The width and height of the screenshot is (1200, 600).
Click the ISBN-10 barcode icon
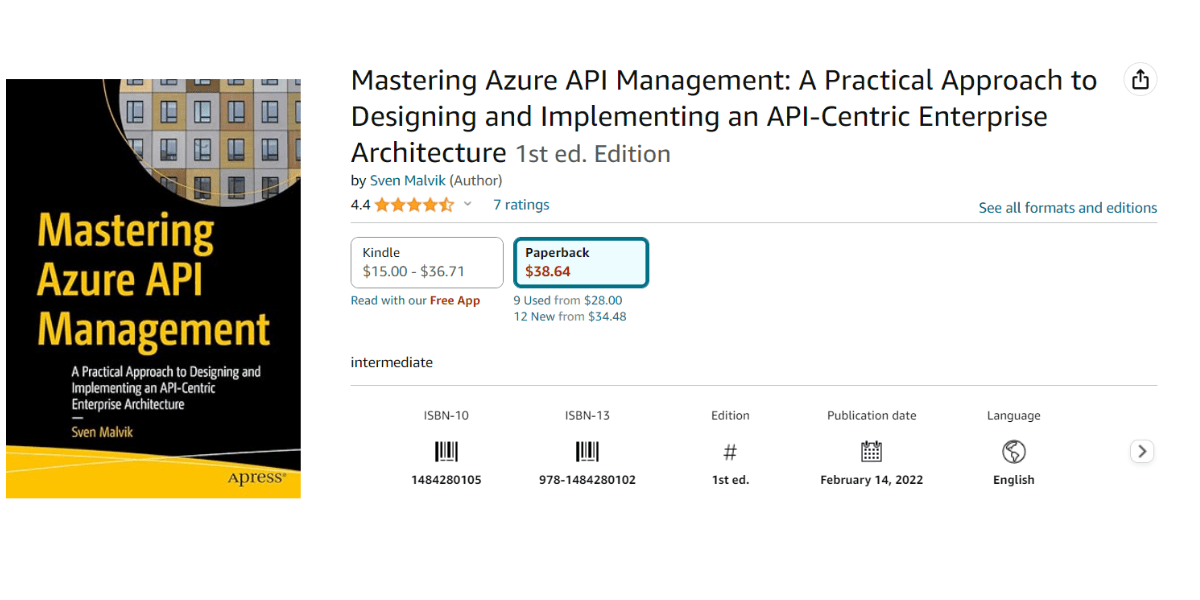pyautogui.click(x=446, y=451)
